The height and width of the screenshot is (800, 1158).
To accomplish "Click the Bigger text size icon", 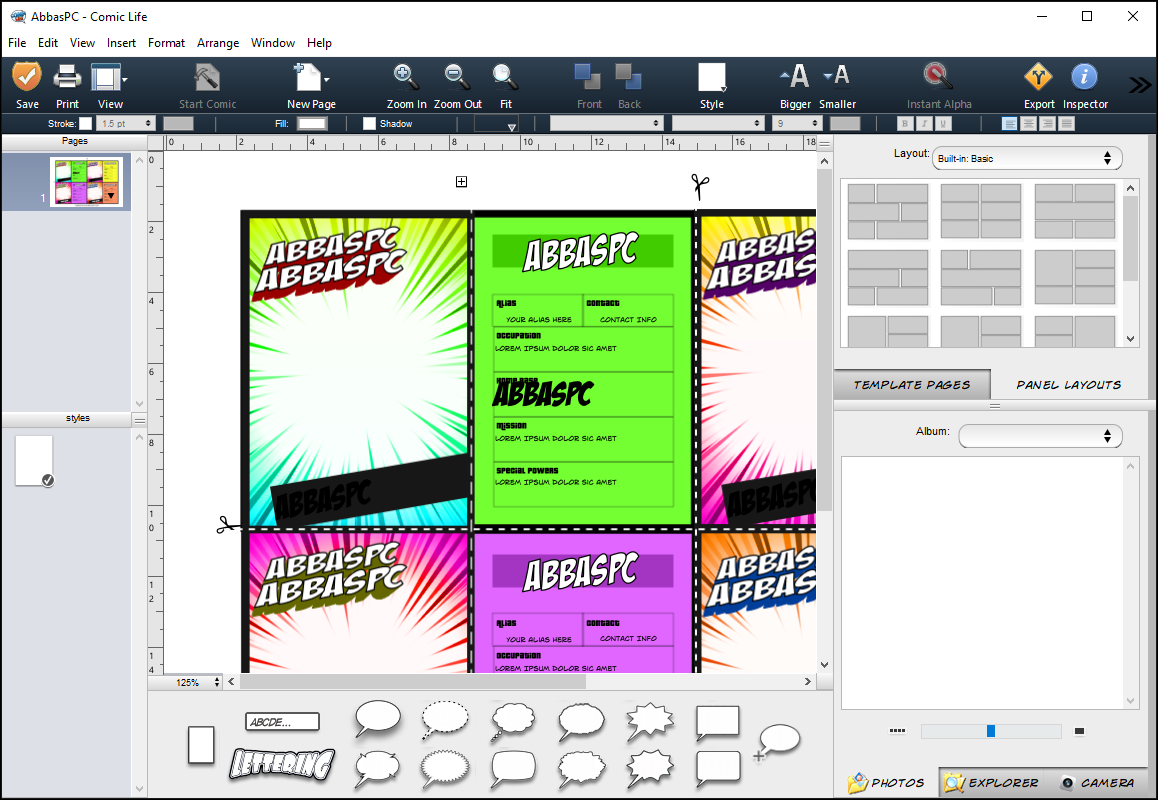I will click(x=795, y=77).
